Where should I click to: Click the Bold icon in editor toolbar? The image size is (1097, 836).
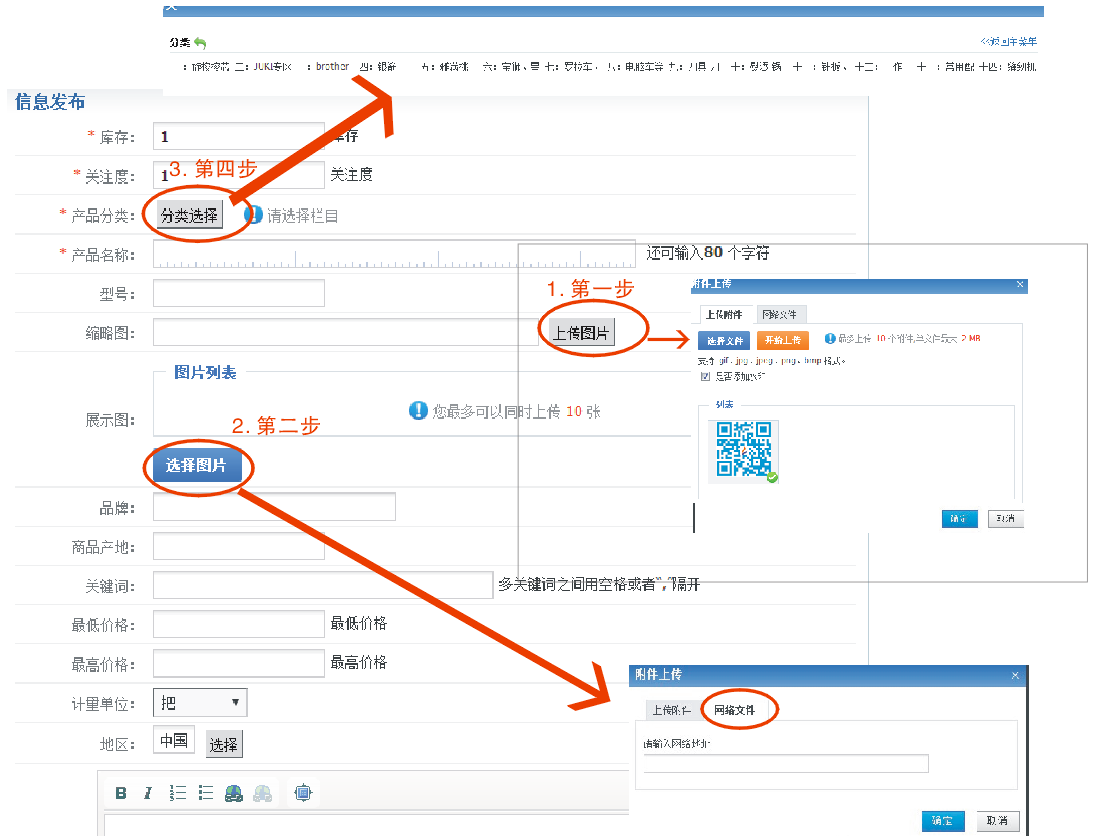click(x=121, y=793)
